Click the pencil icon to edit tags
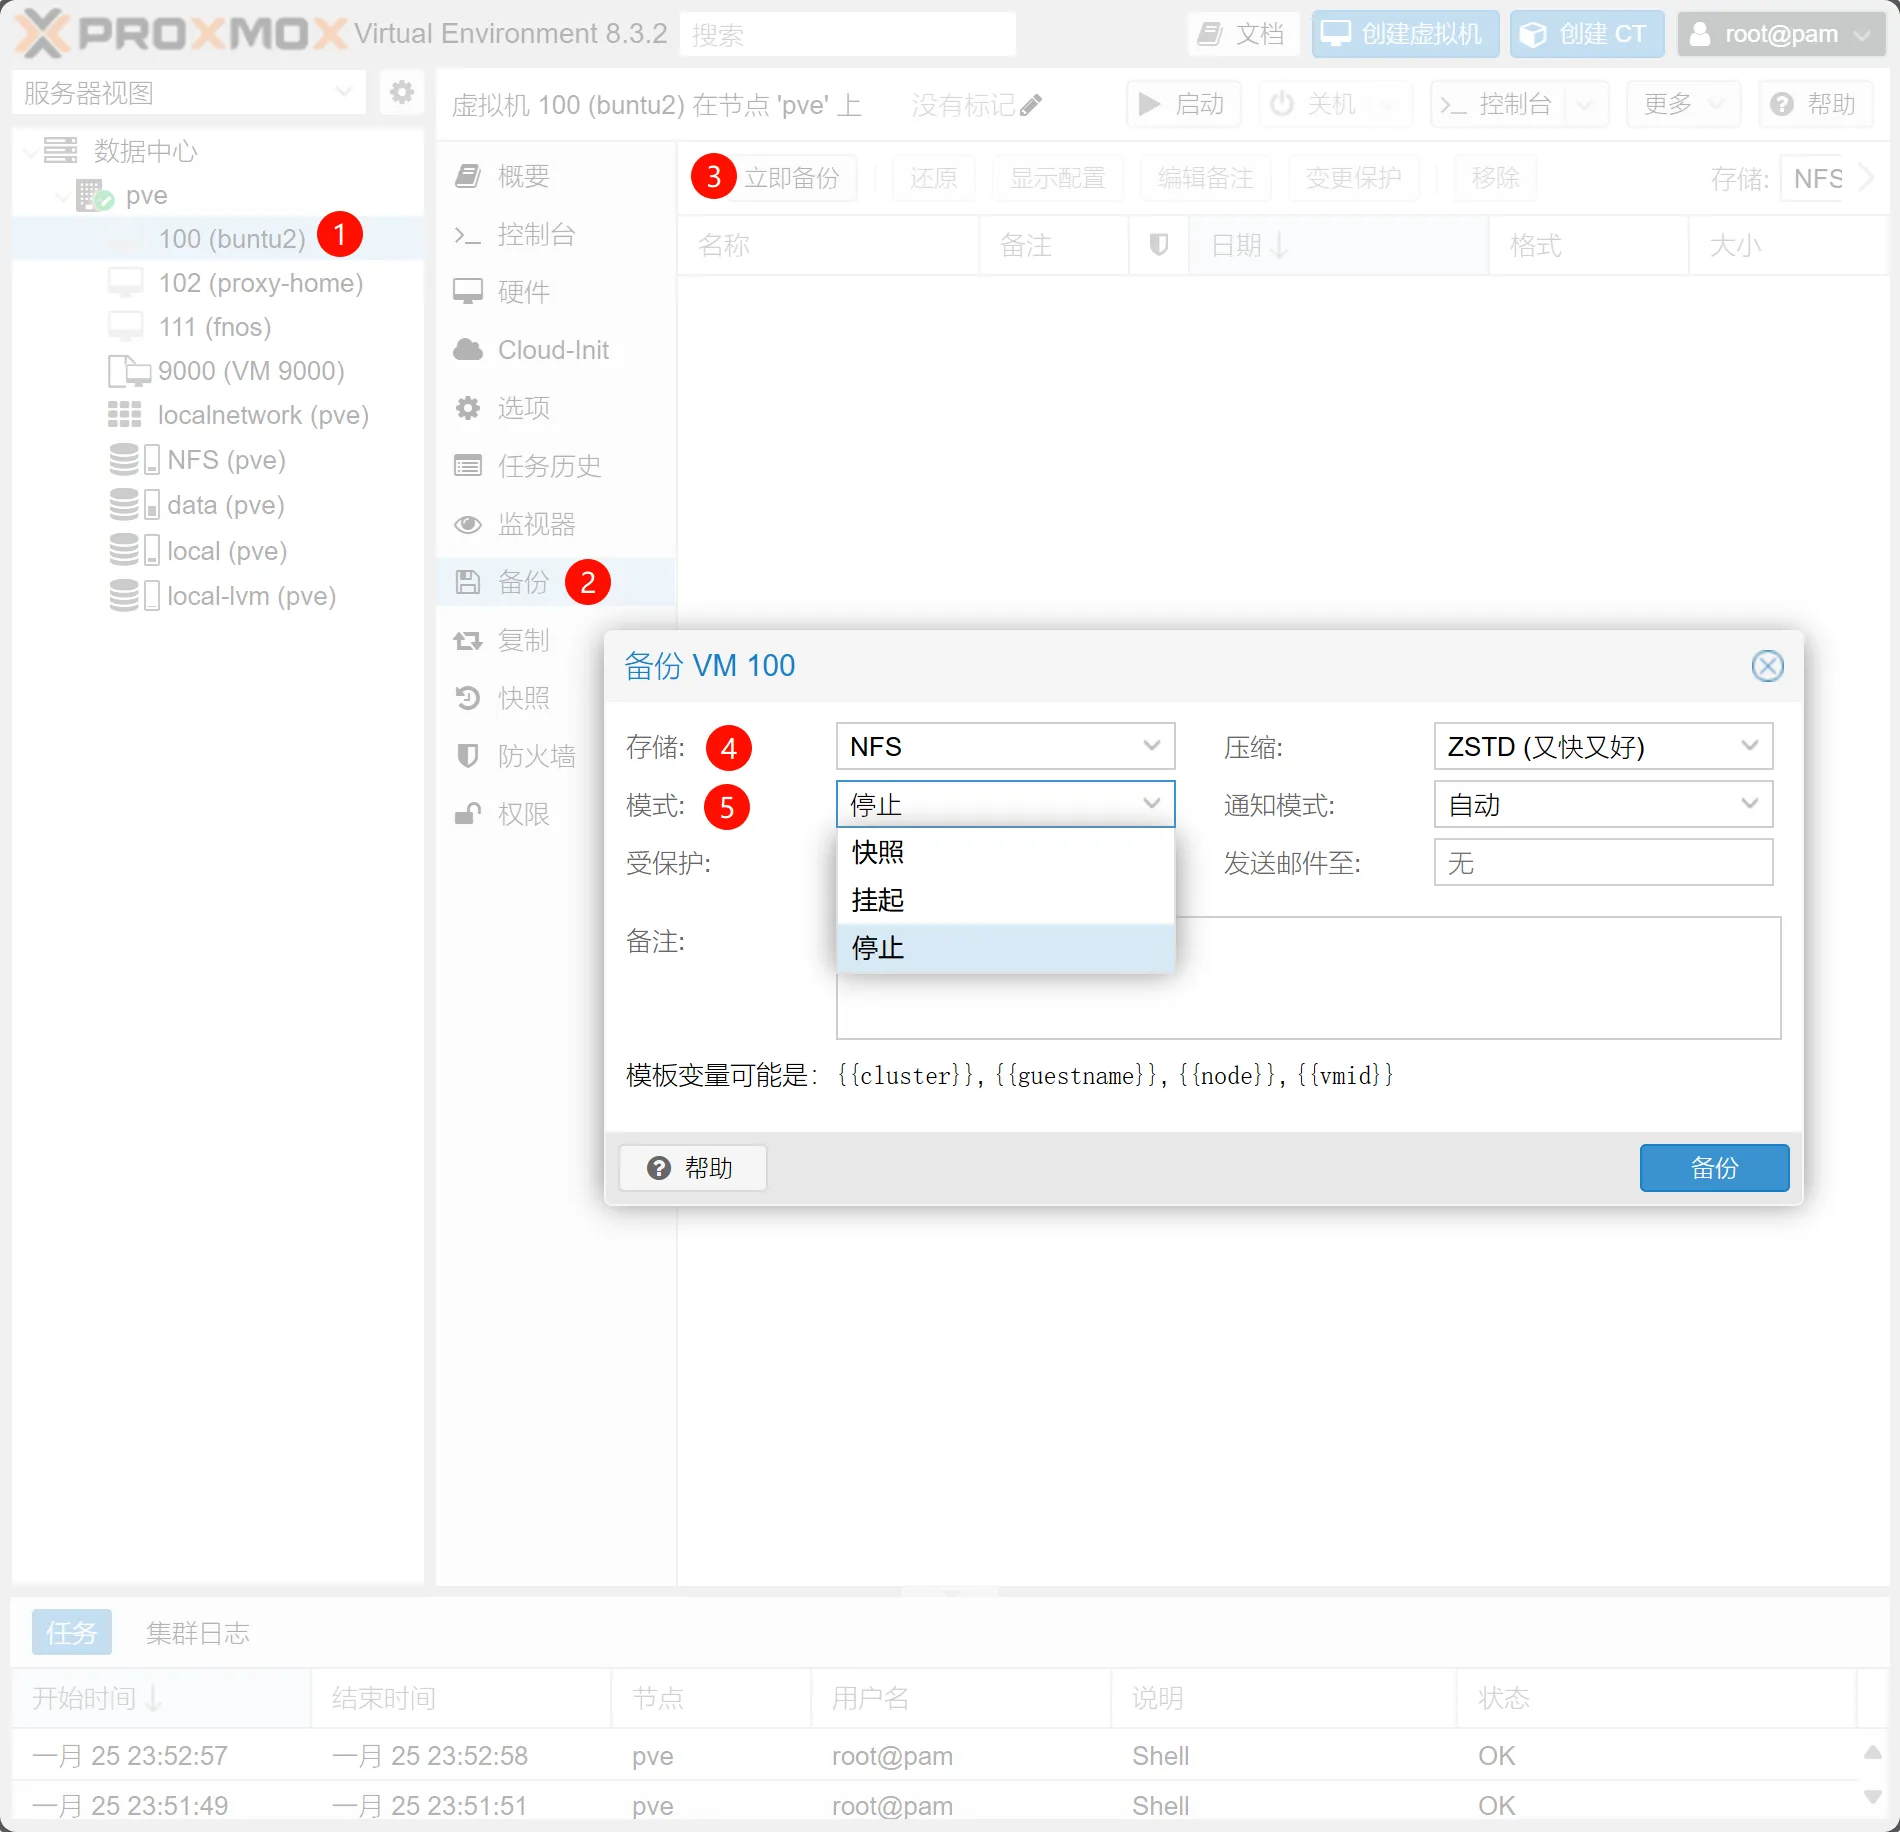 coord(1031,105)
